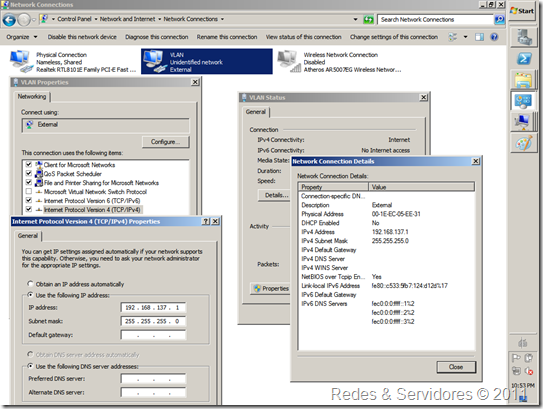Viewport: 543px width, 409px height.
Task: Select the Physical Connection adapter icon
Action: tap(21, 61)
